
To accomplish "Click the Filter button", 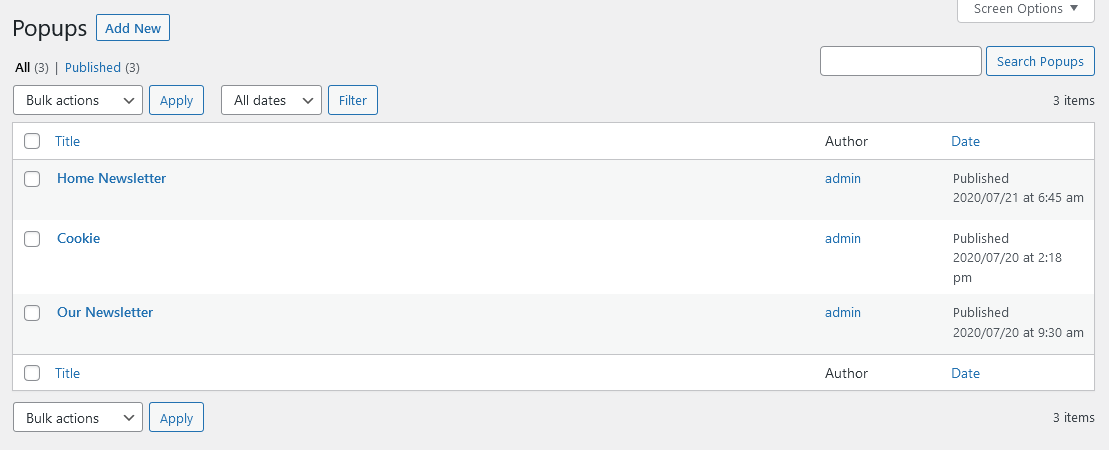I will [x=353, y=100].
